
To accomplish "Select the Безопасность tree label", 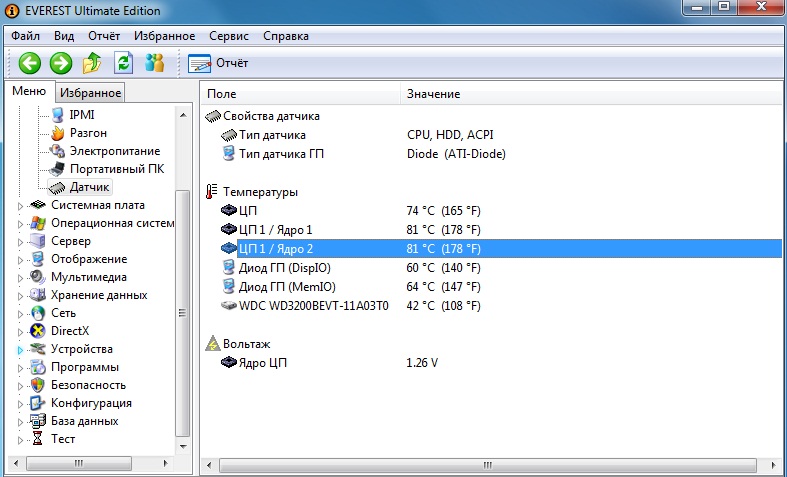I will (88, 385).
